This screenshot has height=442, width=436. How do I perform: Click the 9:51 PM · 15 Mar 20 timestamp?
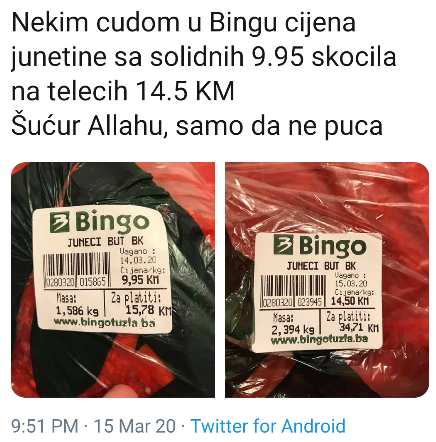point(94,426)
